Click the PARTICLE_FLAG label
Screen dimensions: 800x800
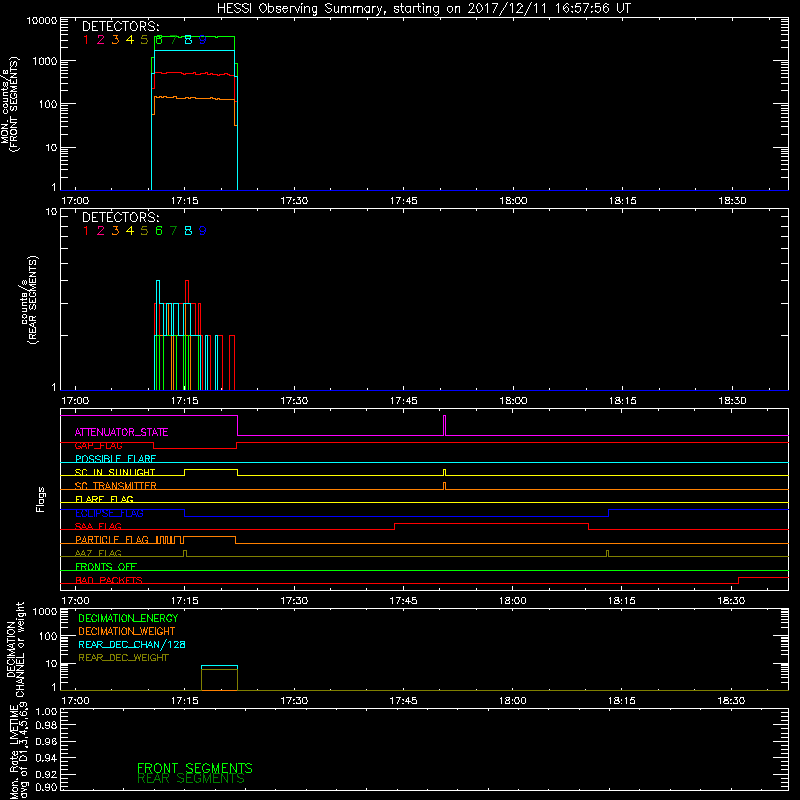[112, 540]
